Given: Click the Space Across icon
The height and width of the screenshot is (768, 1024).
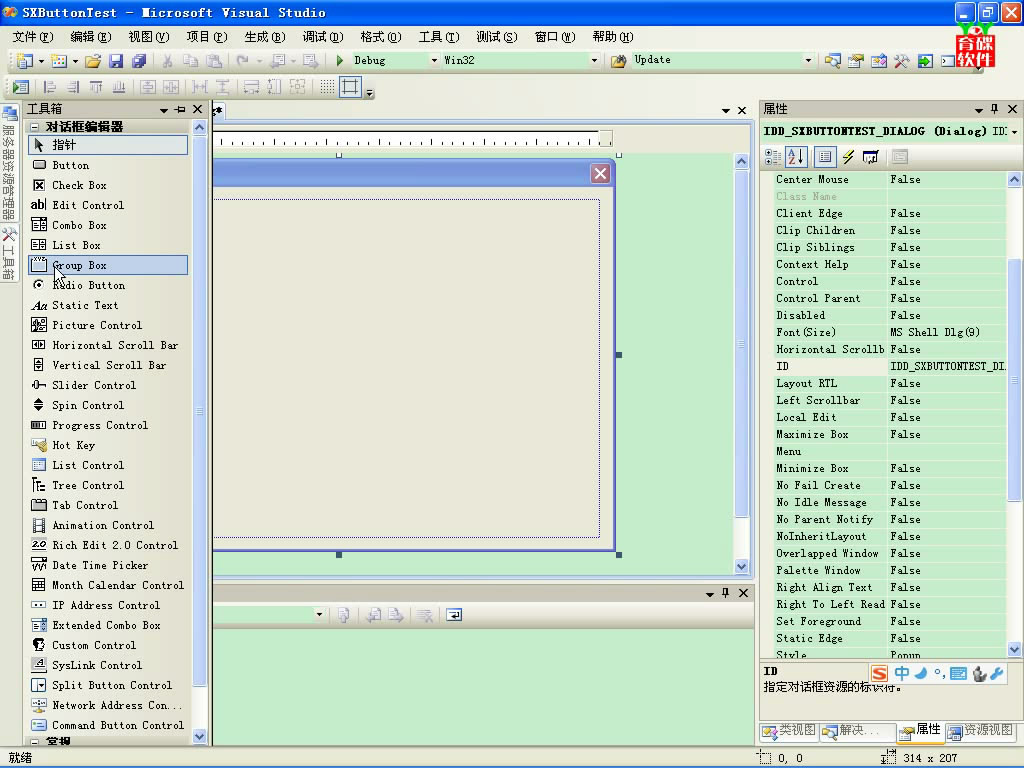Looking at the screenshot, I should pos(200,87).
